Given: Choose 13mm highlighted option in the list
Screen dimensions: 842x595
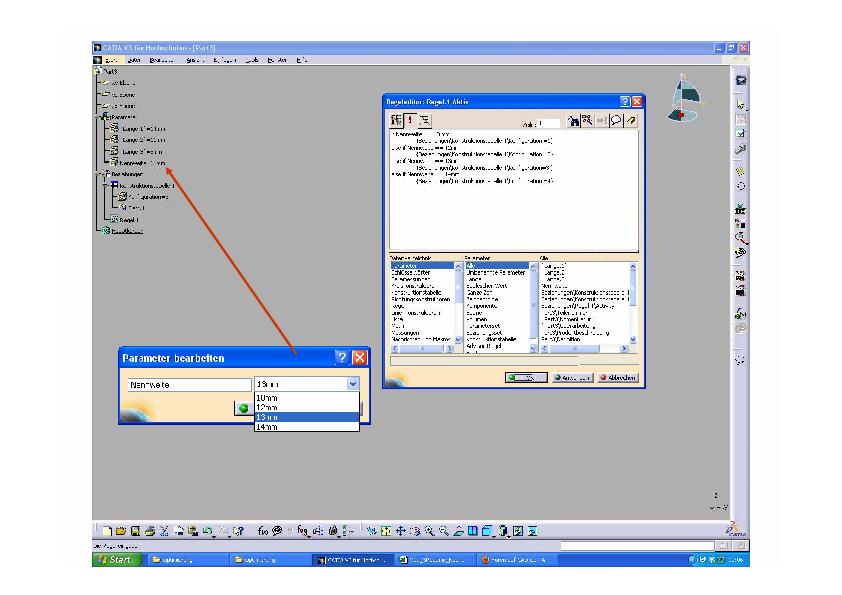Looking at the screenshot, I should [x=307, y=417].
